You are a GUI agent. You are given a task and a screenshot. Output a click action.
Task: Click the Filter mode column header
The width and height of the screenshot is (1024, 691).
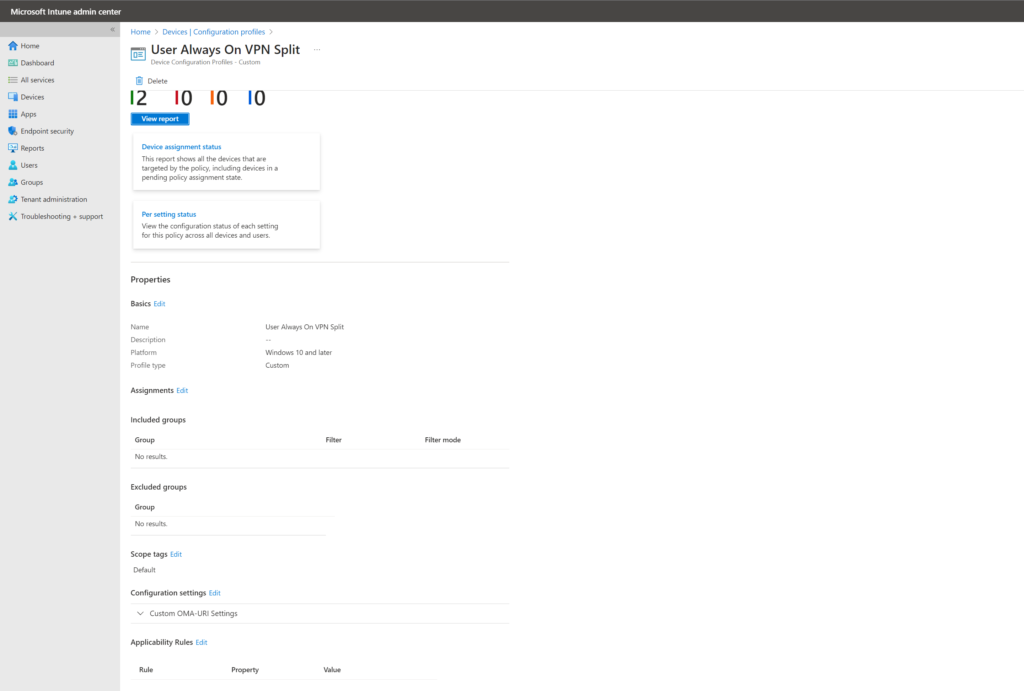(443, 440)
